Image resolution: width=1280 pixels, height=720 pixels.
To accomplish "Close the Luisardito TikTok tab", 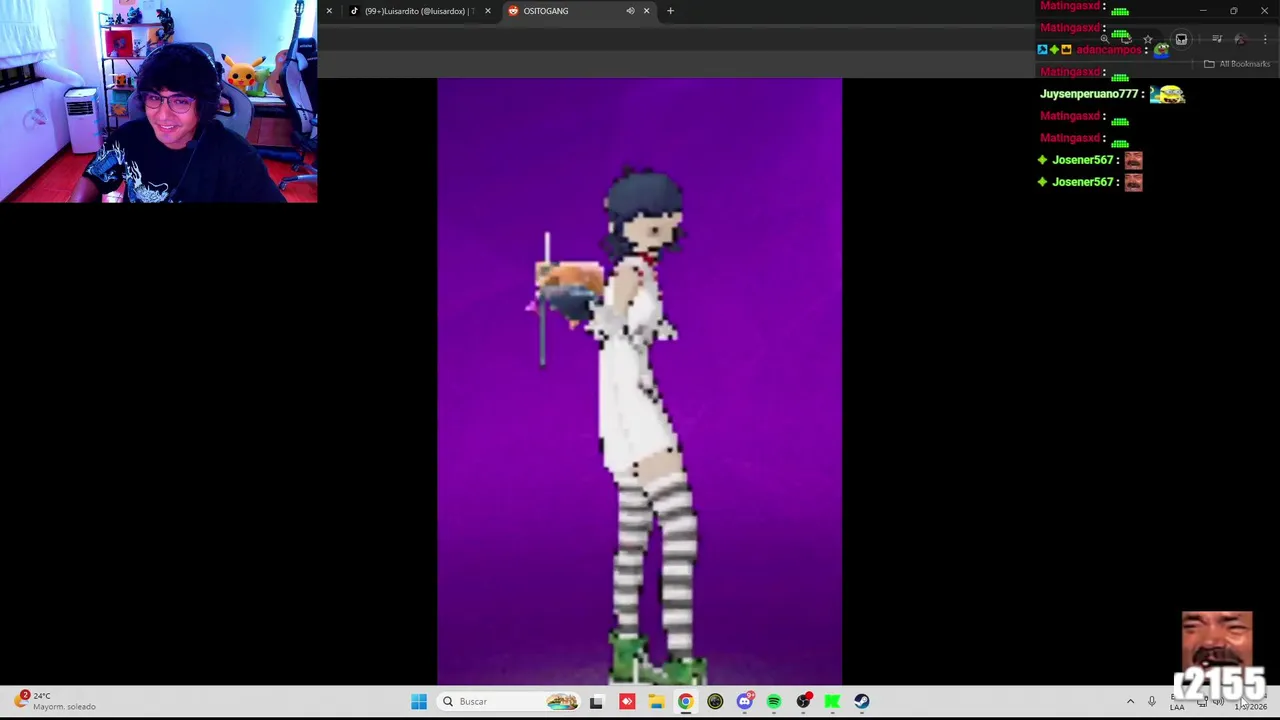I will point(488,11).
